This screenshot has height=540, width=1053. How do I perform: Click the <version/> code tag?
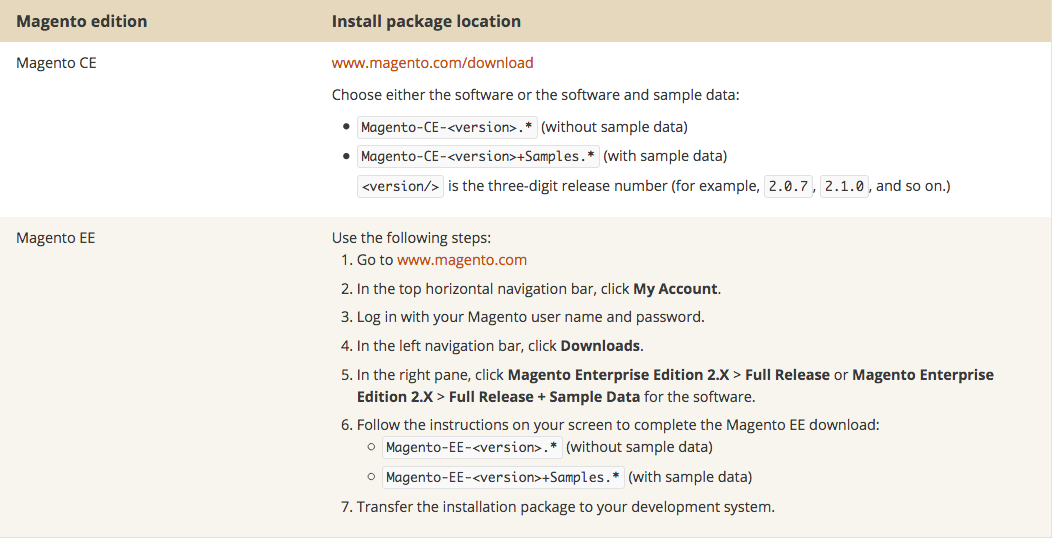(400, 186)
